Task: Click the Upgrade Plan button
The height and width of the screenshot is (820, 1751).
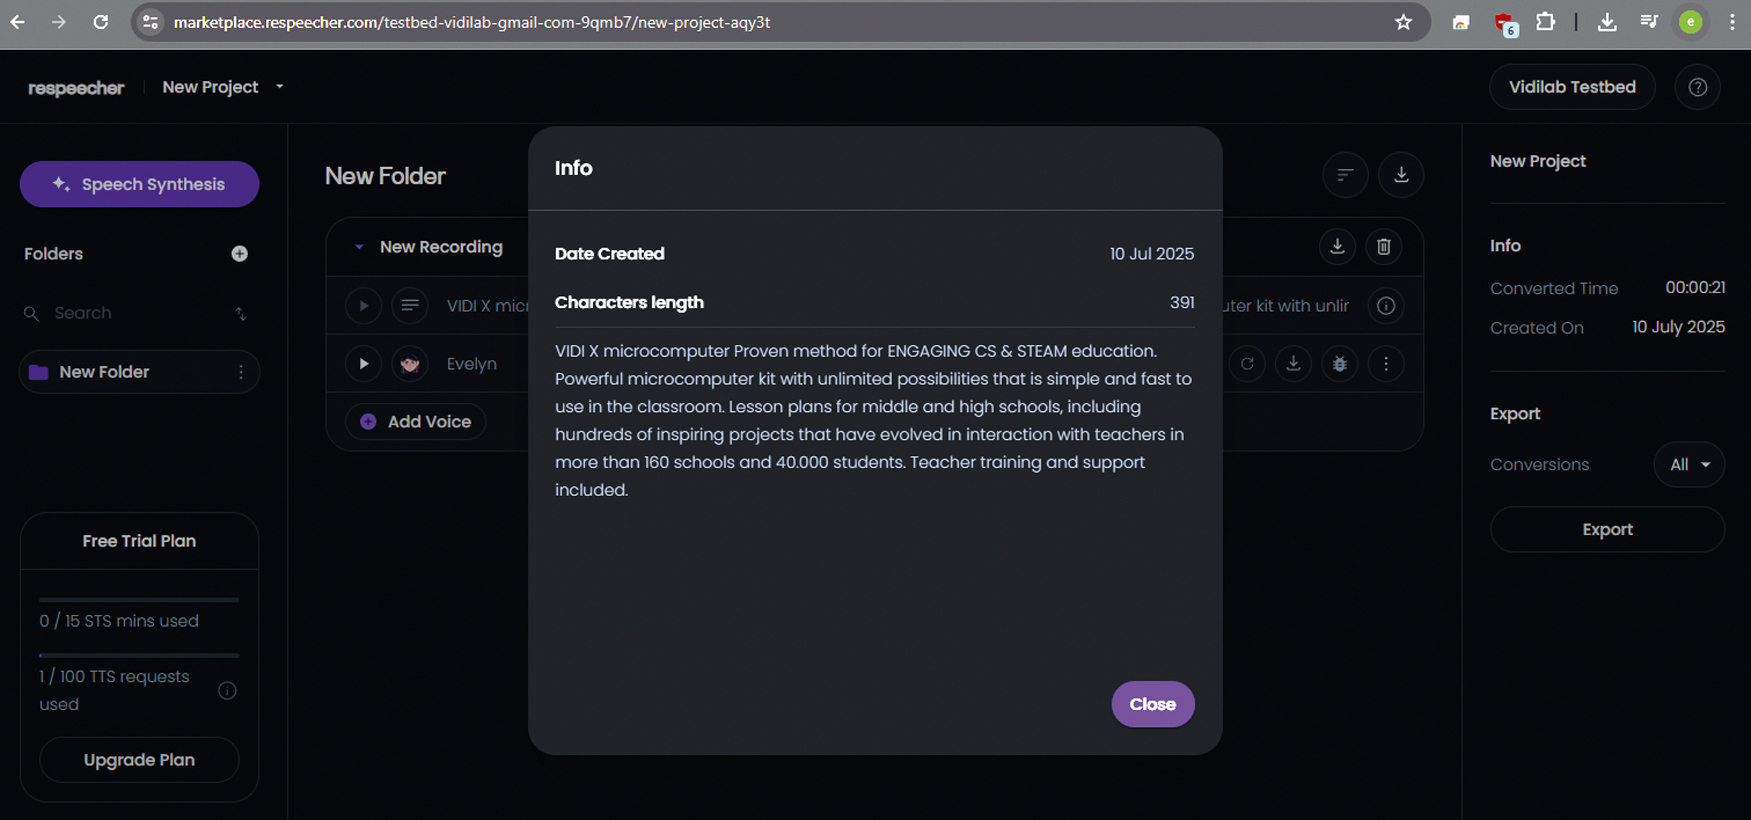Action: click(x=139, y=760)
